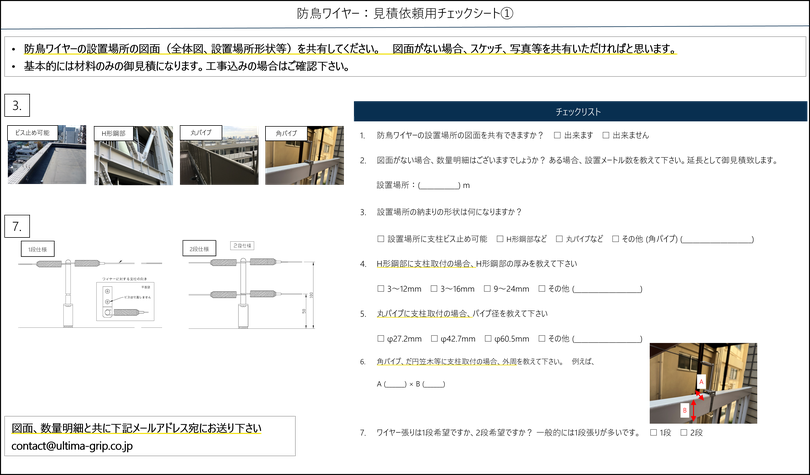This screenshot has height=475, width=810.
Task: Check the 2段 wire option
Action: 684,433
